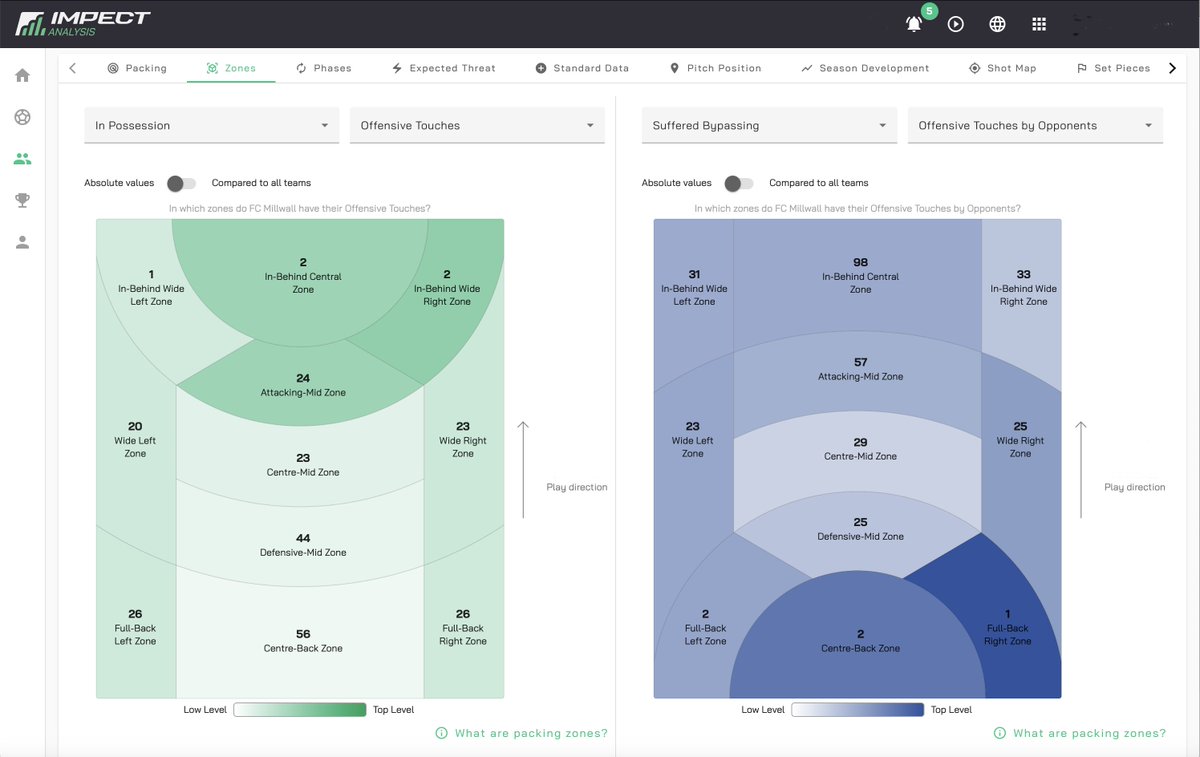
Task: Click the green Low–Top Level gradient bar
Action: coord(300,709)
